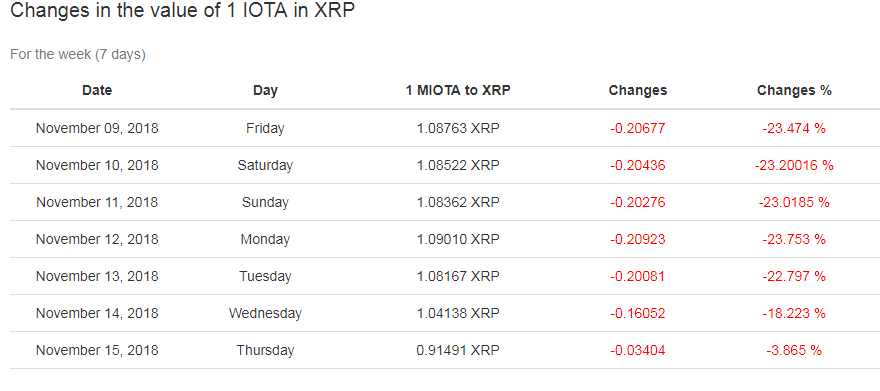
Task: Click the -3.865 % percentage value
Action: point(794,351)
